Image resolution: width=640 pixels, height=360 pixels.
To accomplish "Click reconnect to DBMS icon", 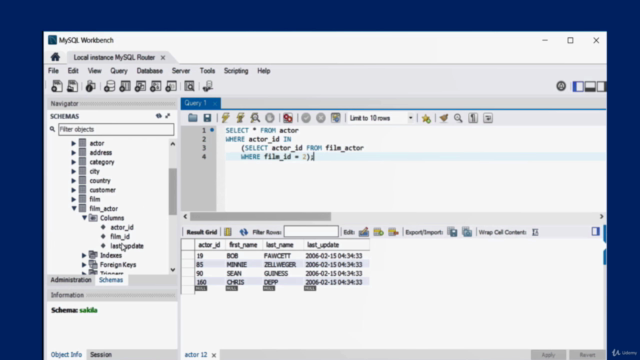I will 208,86.
